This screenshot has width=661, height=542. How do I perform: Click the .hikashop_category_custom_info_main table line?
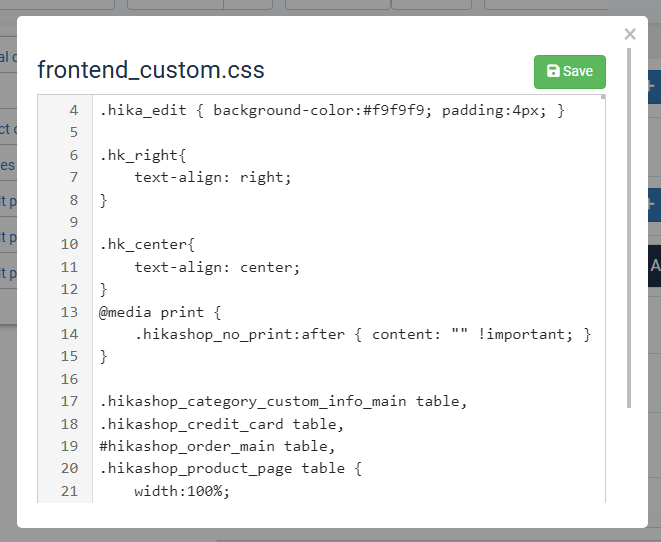[x=283, y=401]
